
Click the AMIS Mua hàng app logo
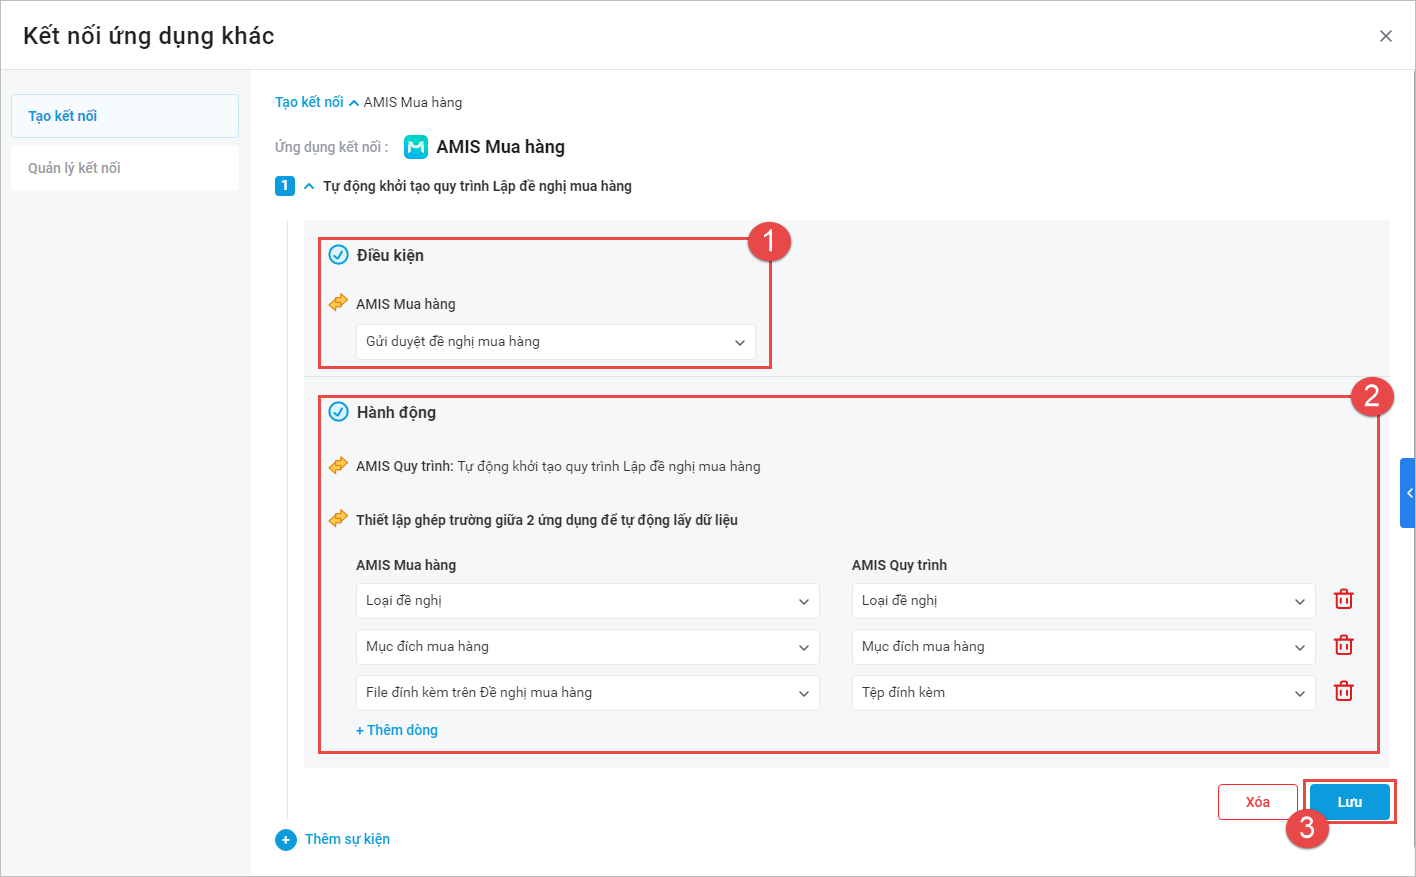pos(416,147)
